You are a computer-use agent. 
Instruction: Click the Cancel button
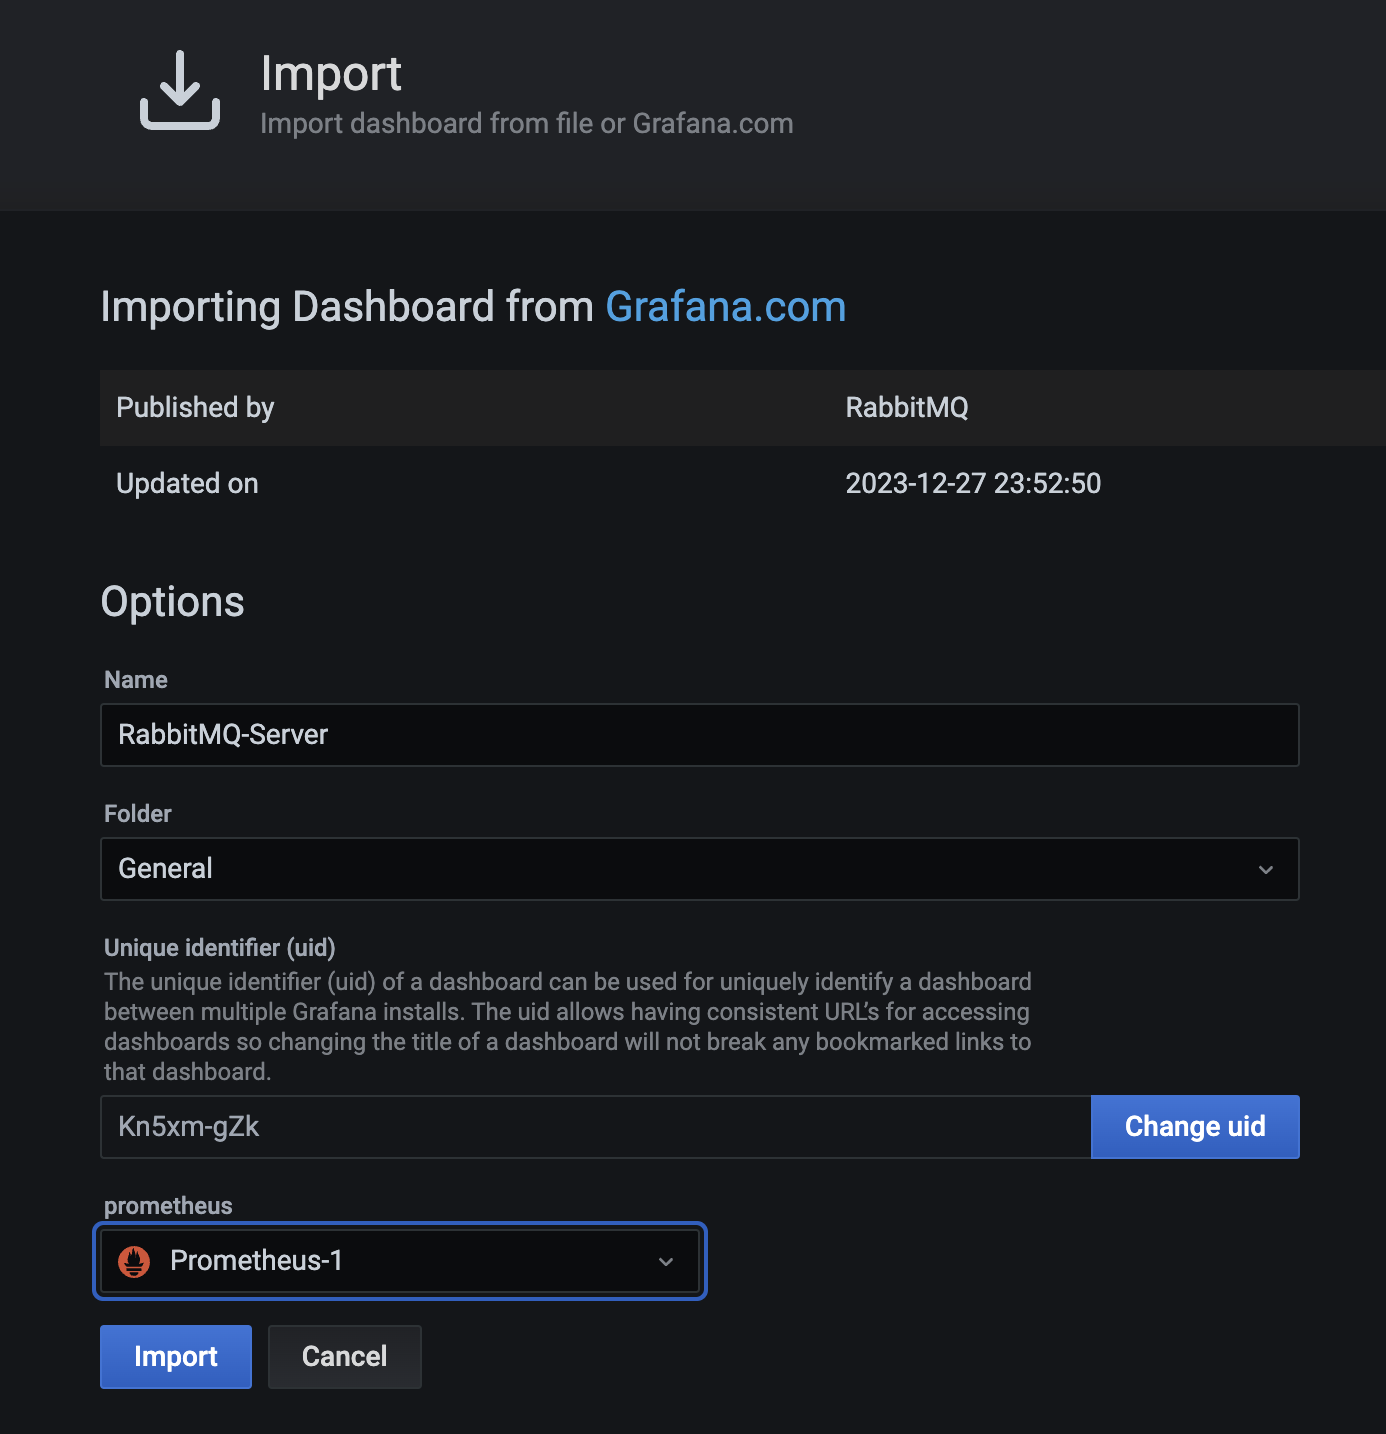[x=345, y=1357]
